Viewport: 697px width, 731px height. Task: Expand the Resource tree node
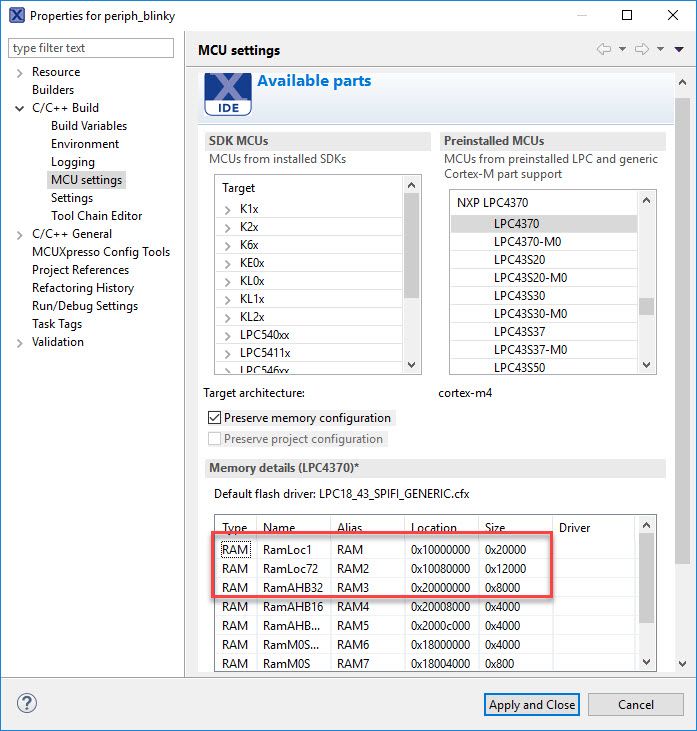tap(20, 73)
